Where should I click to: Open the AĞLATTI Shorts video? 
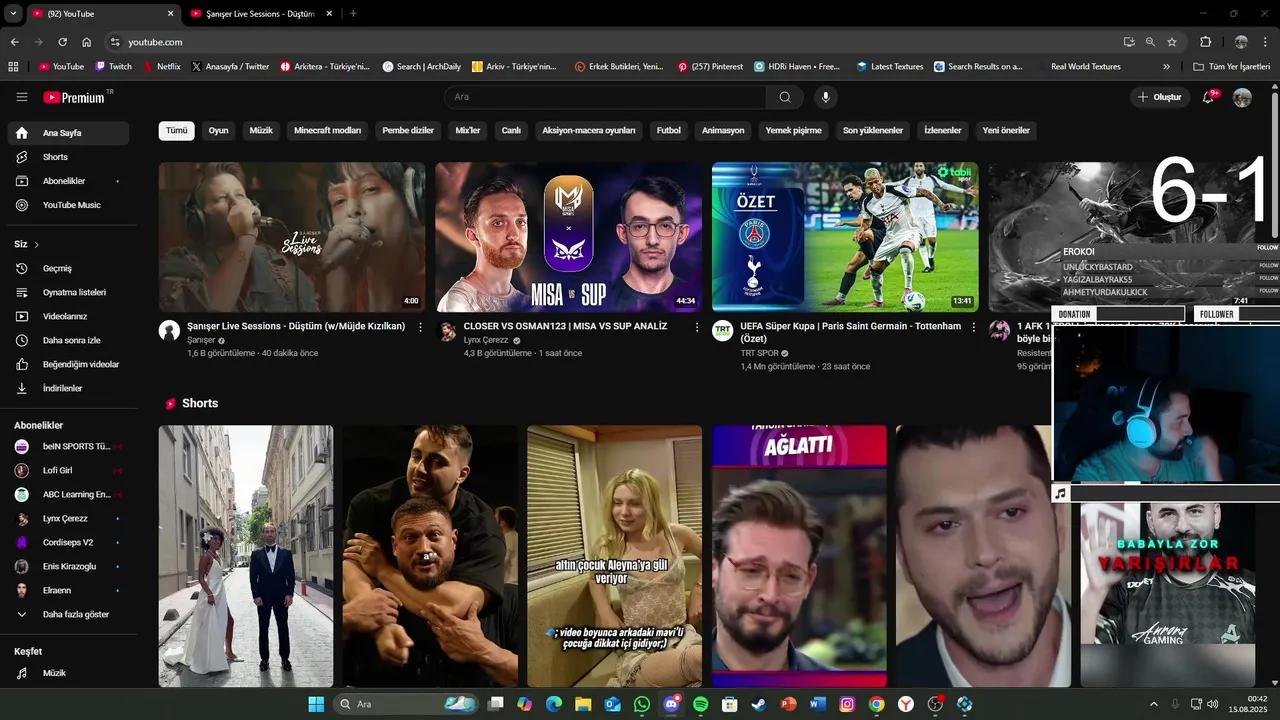pos(799,556)
